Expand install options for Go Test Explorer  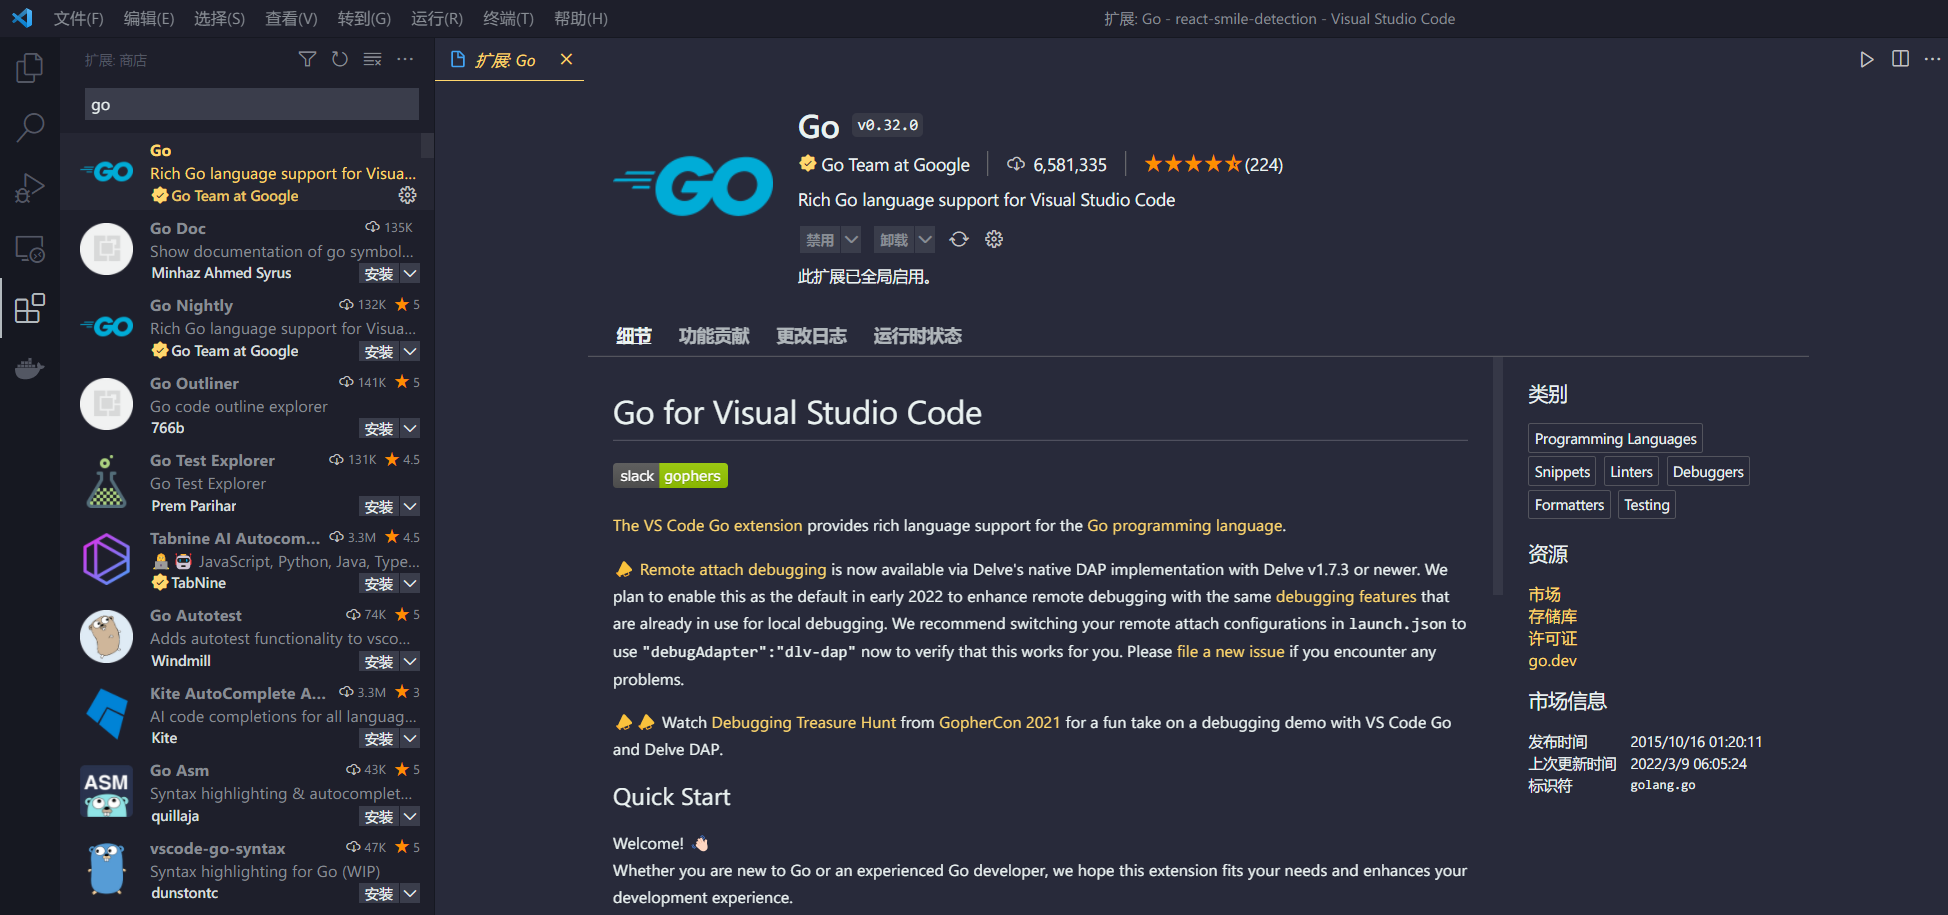(410, 506)
